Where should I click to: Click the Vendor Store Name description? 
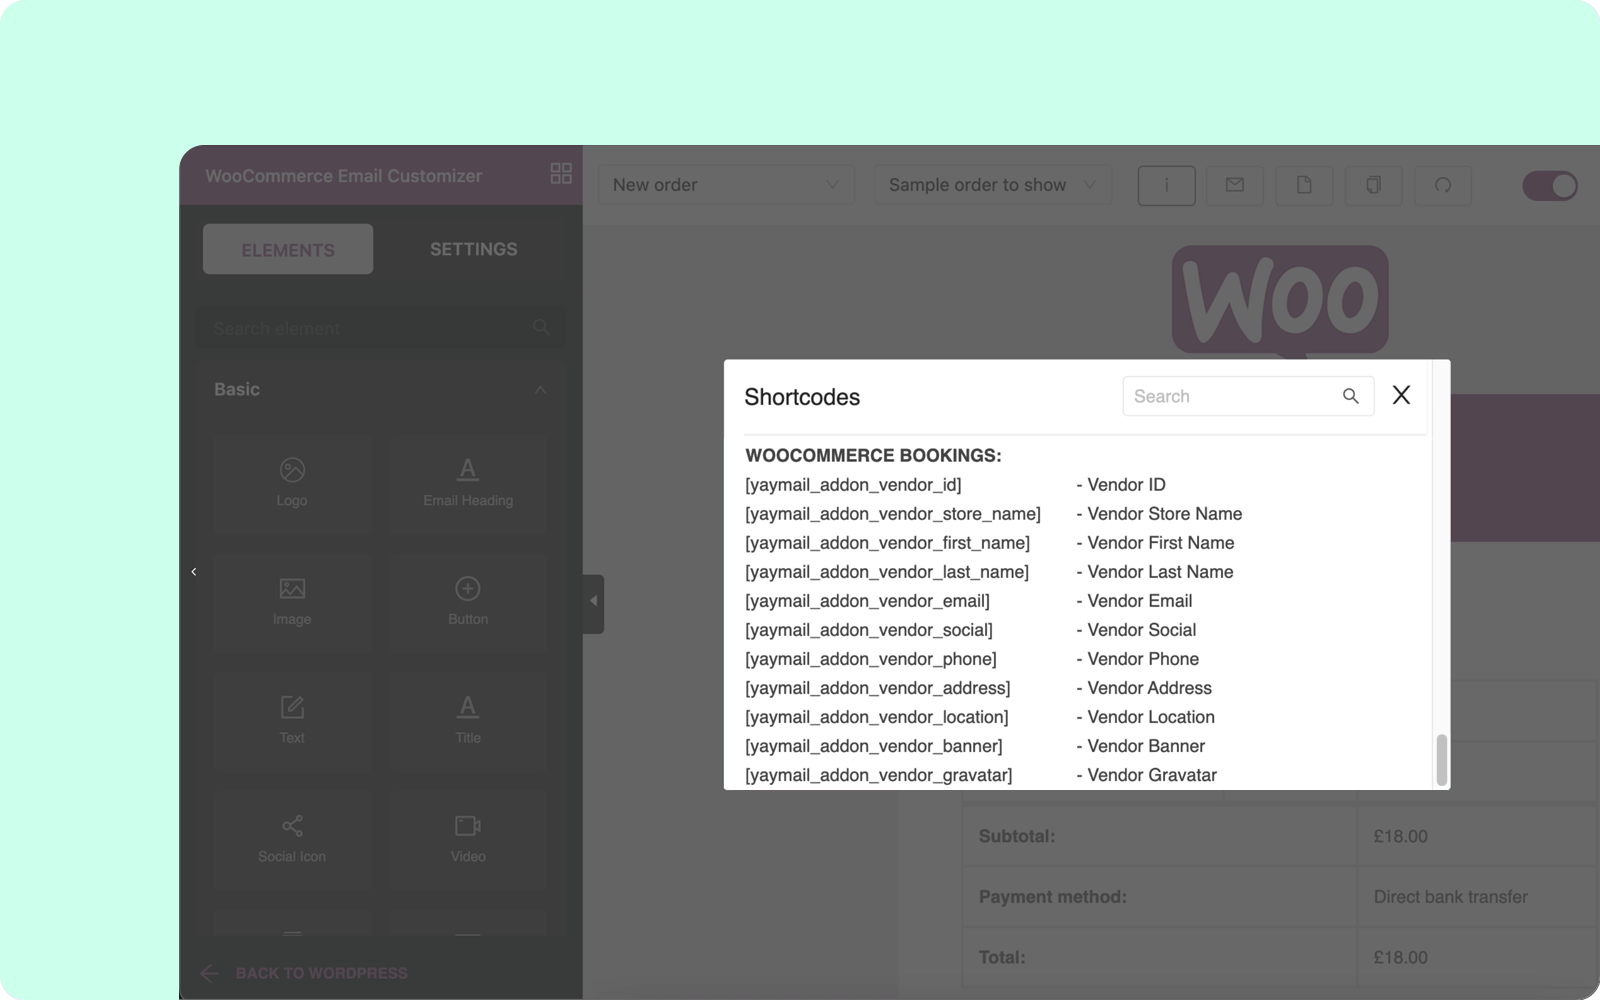pos(1159,514)
